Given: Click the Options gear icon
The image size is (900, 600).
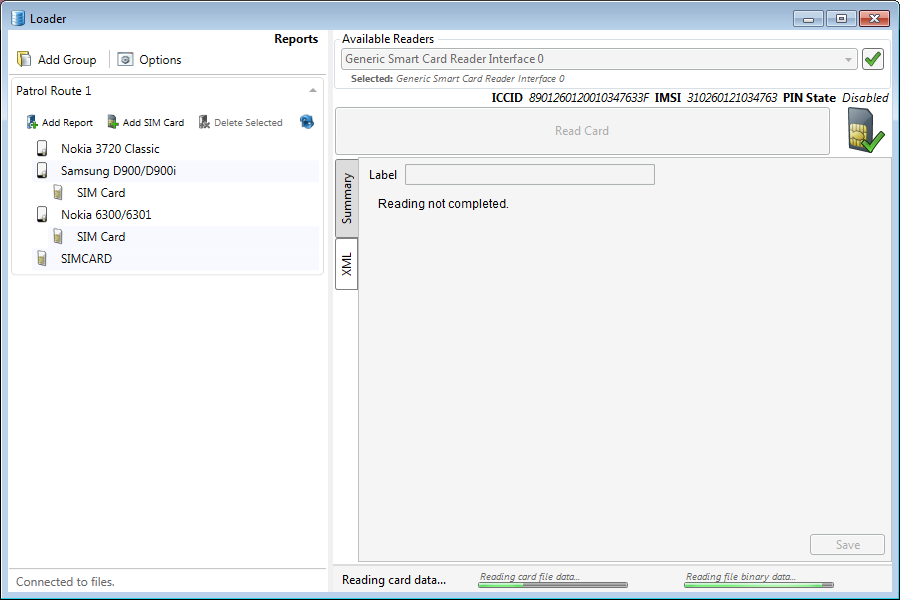Looking at the screenshot, I should (x=125, y=59).
